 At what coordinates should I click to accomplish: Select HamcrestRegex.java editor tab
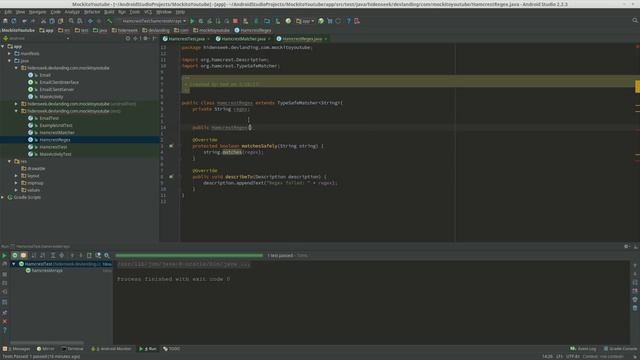tap(302, 39)
